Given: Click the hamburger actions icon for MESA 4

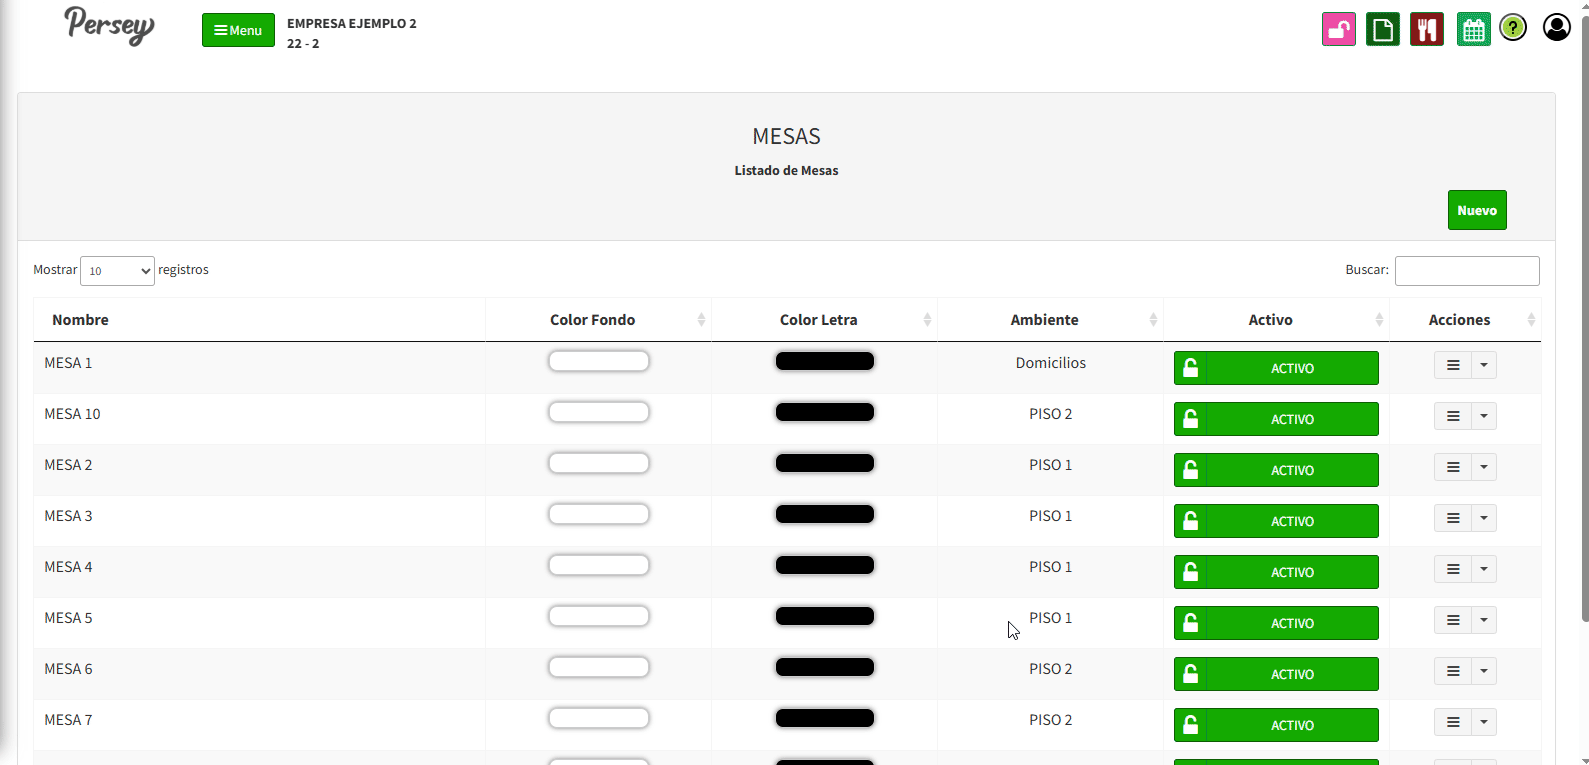Looking at the screenshot, I should 1453,570.
